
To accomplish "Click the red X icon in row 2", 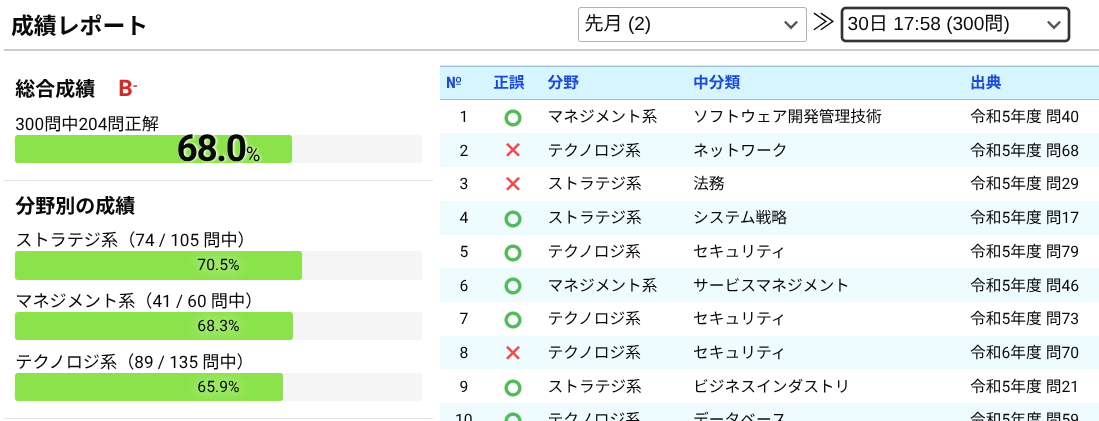I will pos(513,151).
